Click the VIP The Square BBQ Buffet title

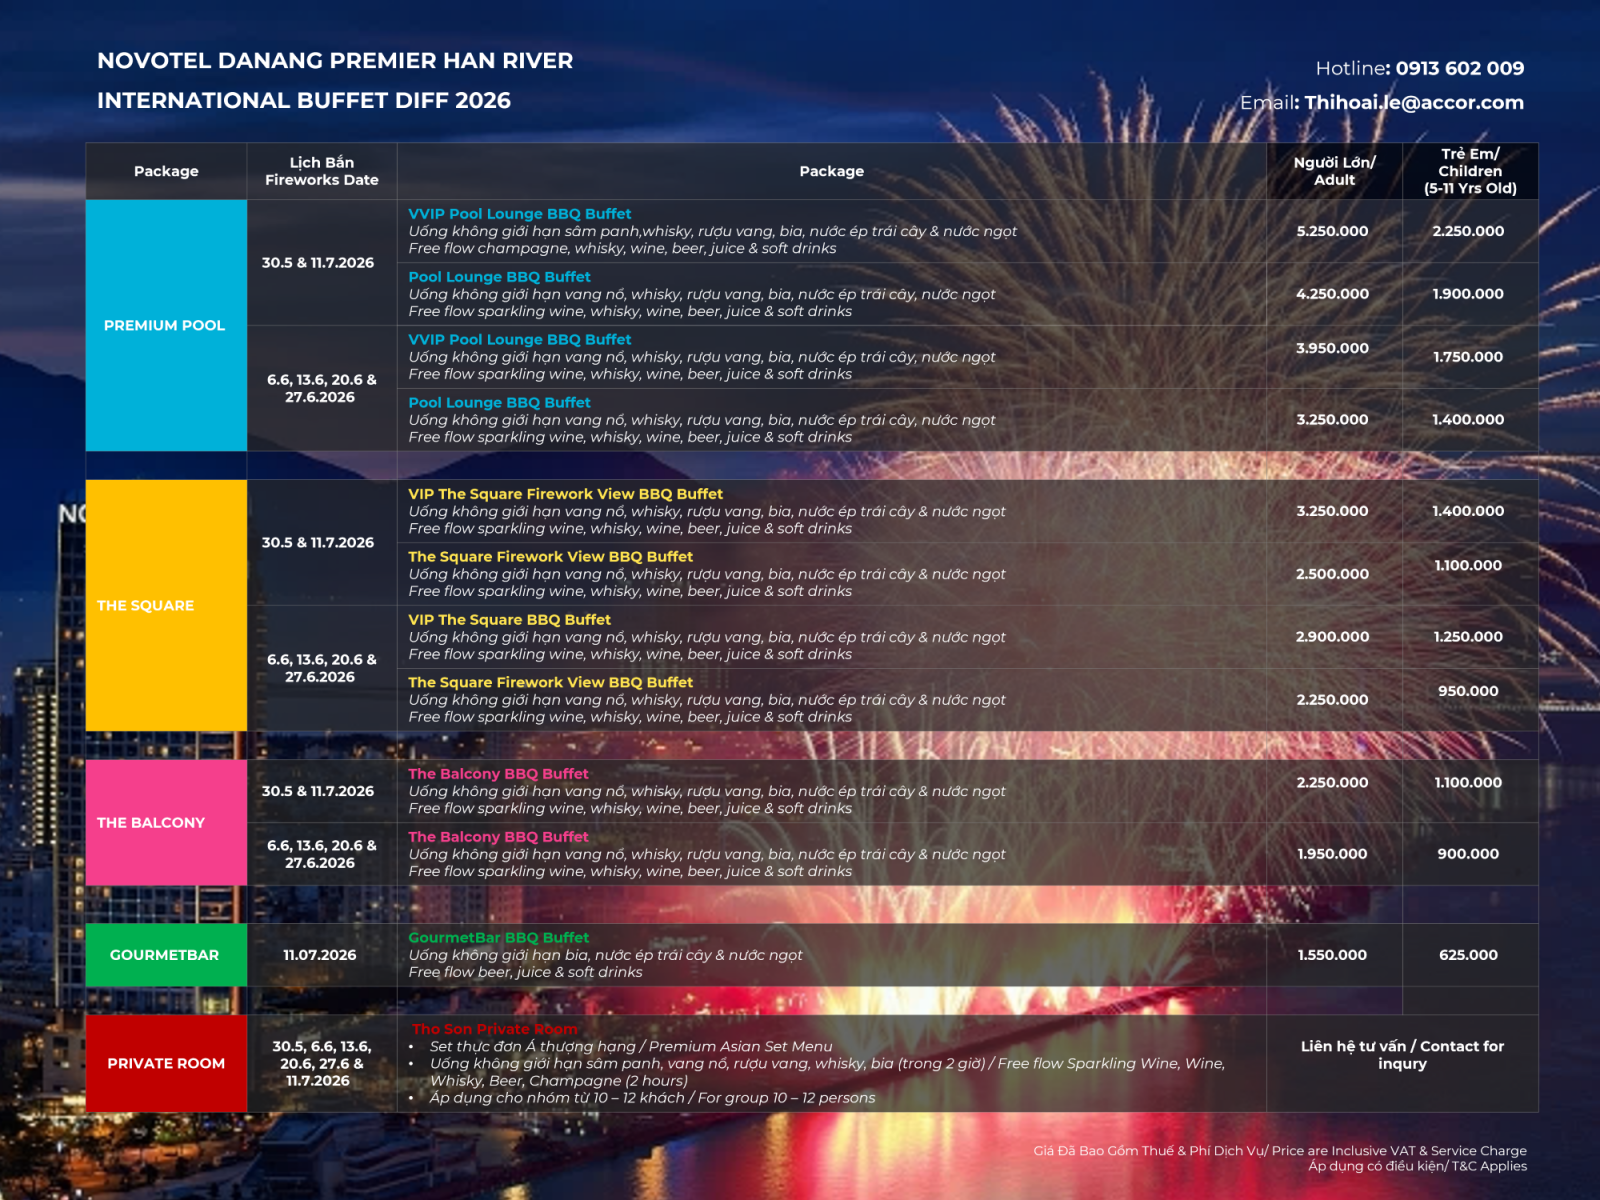tap(509, 620)
